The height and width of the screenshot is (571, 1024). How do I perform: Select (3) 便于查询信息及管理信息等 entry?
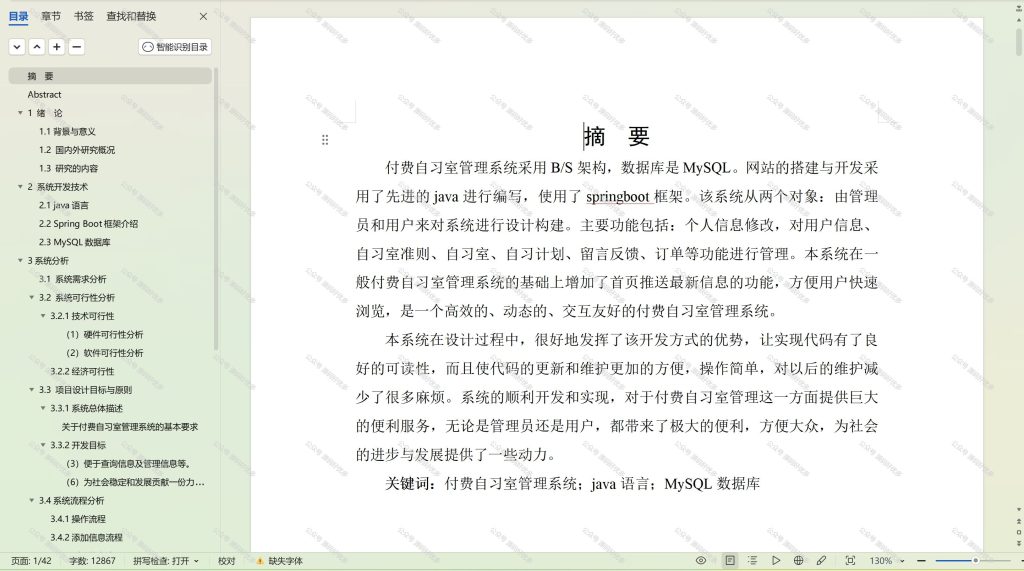click(x=129, y=464)
